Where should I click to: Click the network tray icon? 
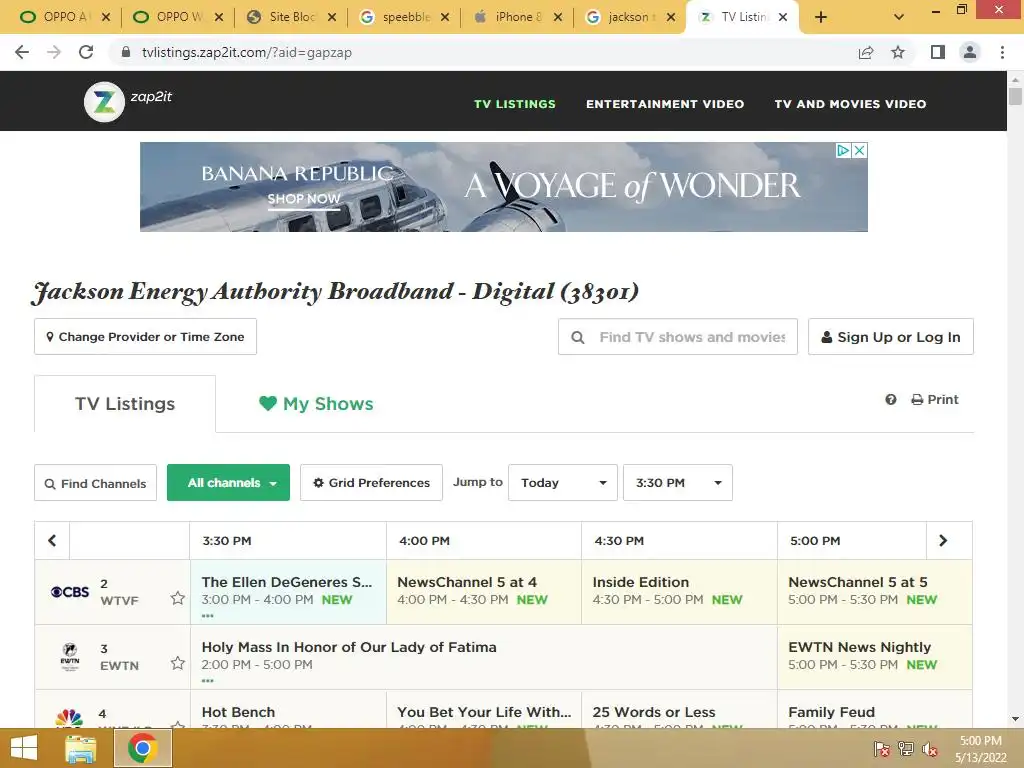tap(906, 749)
